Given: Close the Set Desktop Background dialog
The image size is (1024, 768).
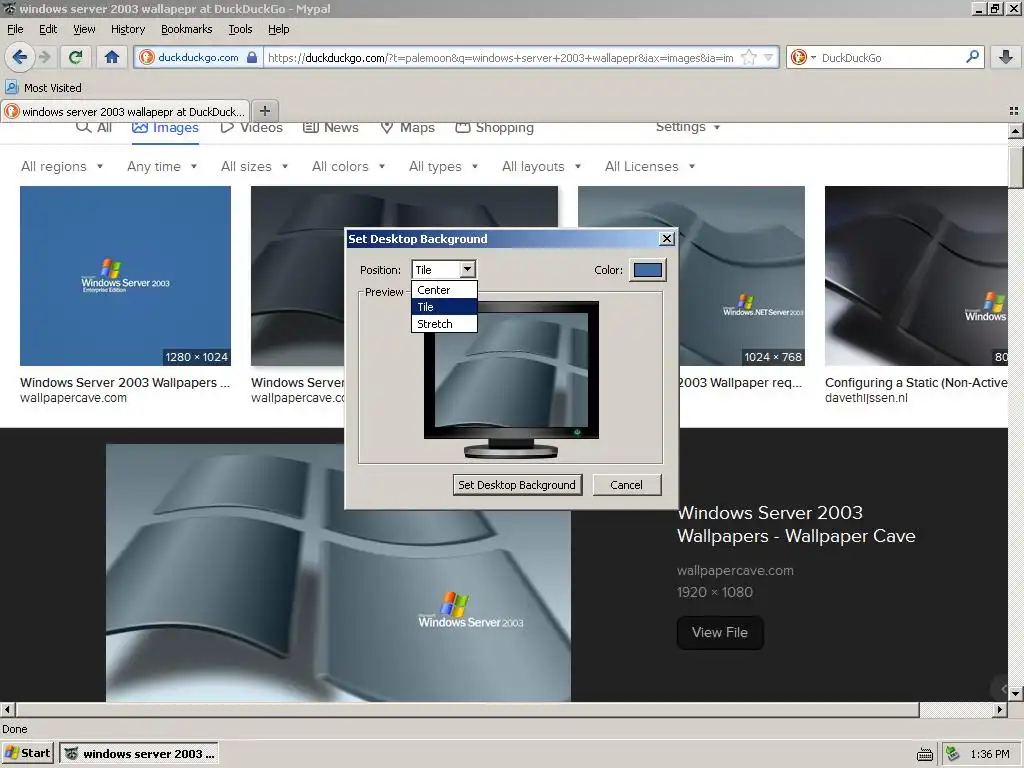Looking at the screenshot, I should (667, 238).
